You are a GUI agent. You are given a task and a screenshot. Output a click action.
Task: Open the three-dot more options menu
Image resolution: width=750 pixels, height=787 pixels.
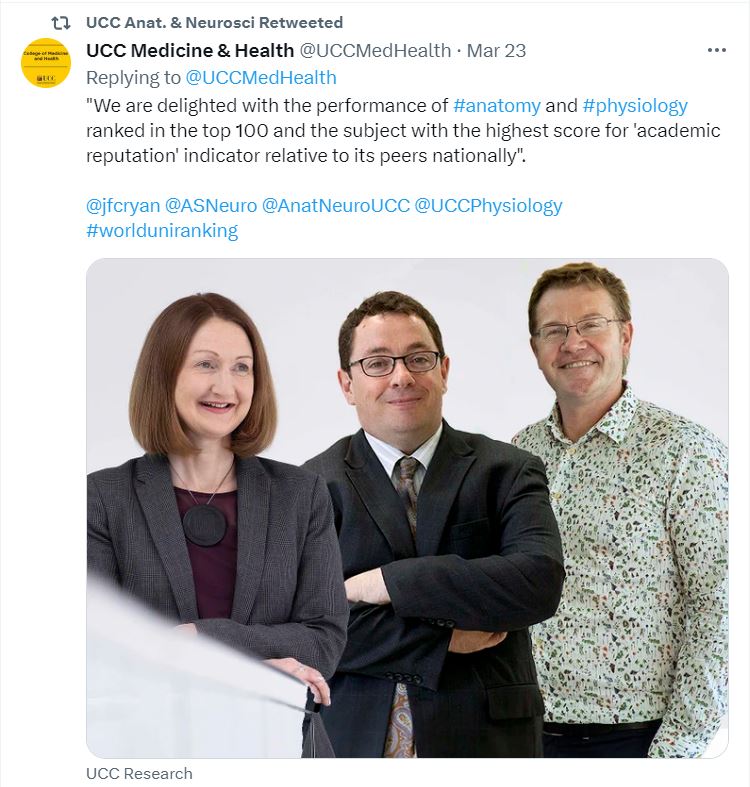coord(716,50)
